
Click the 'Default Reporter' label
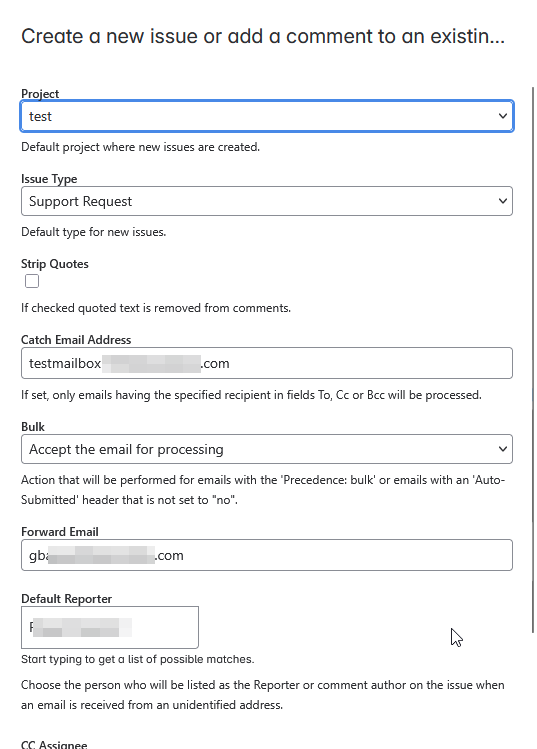point(66,599)
